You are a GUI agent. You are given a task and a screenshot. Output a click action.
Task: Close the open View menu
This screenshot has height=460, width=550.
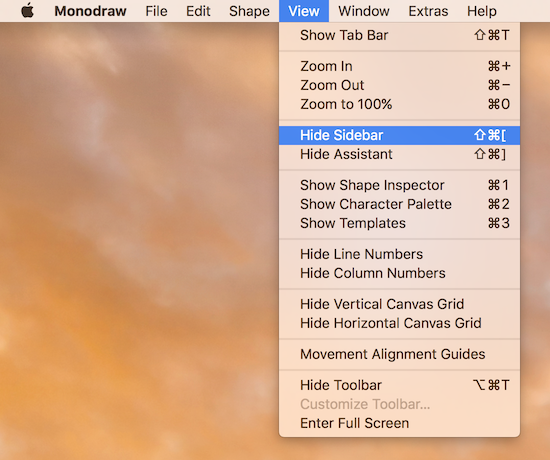[304, 11]
